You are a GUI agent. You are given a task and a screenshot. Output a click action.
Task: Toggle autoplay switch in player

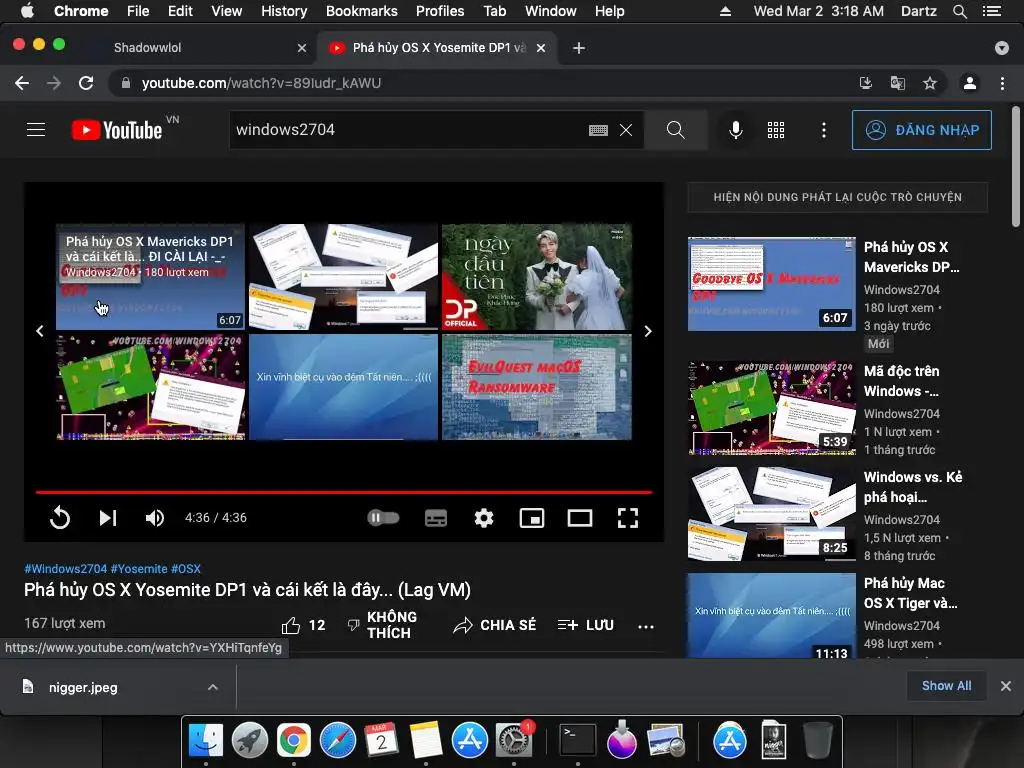click(x=383, y=518)
